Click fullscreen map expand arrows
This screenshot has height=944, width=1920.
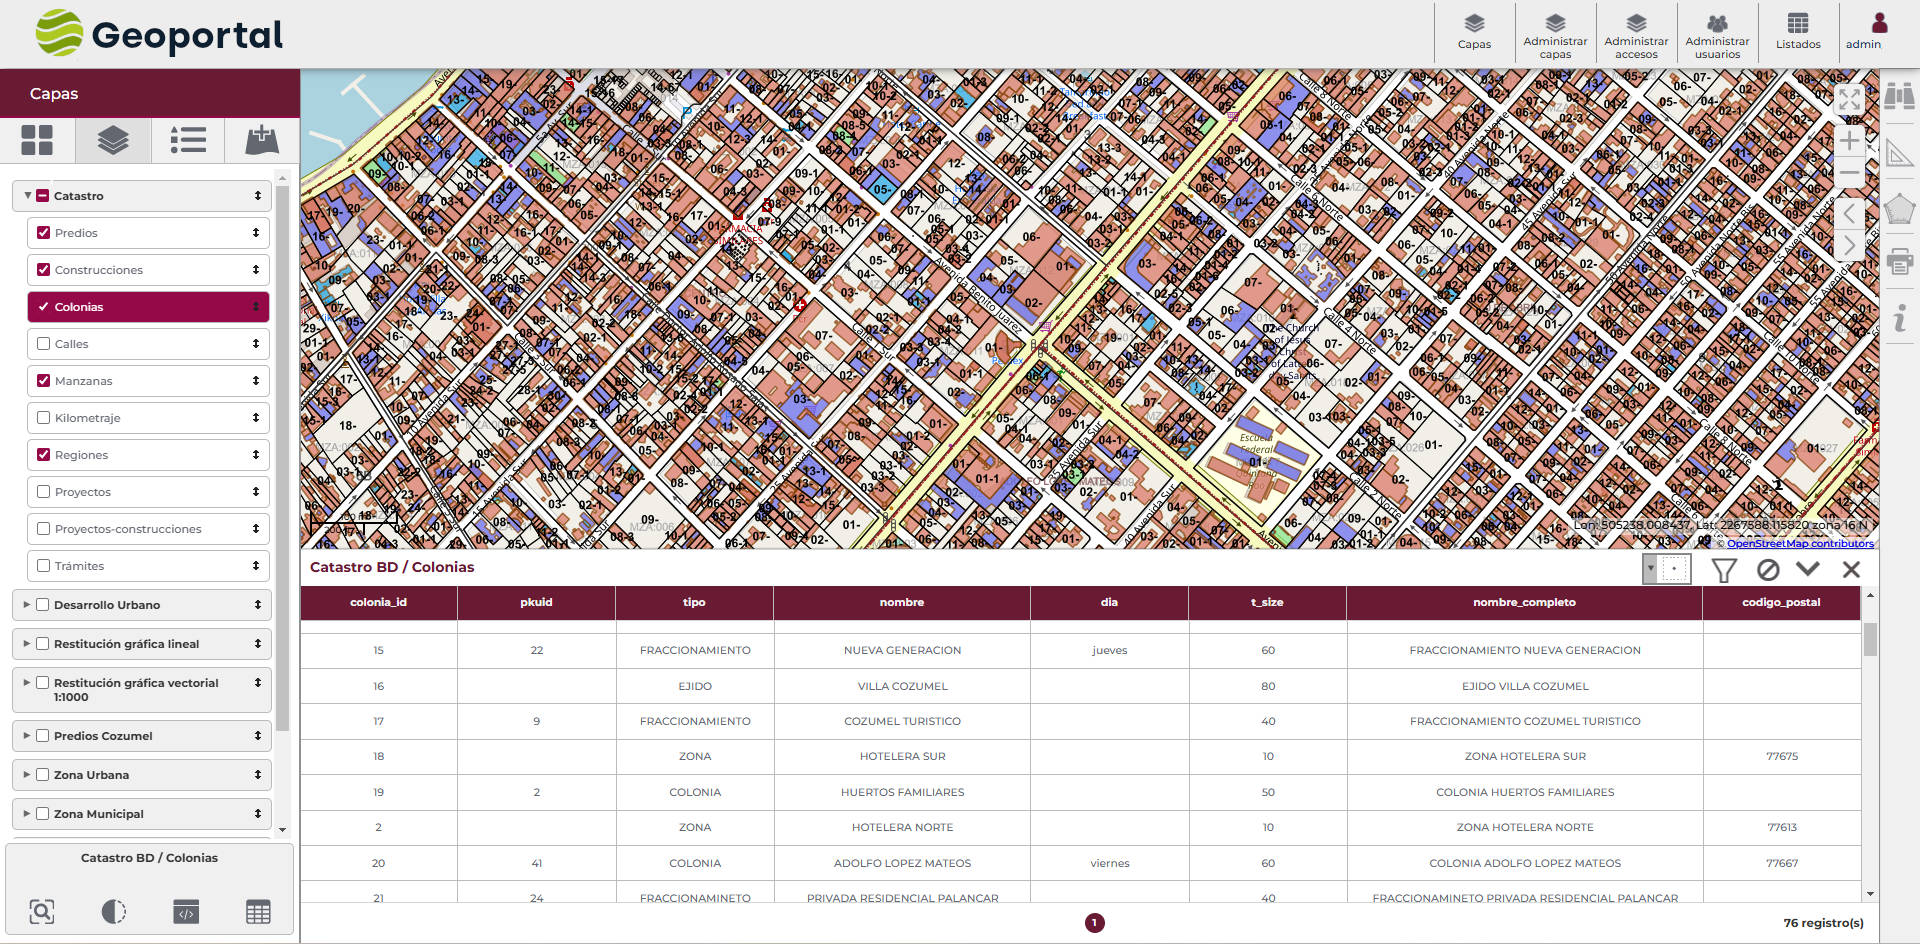click(x=1849, y=99)
